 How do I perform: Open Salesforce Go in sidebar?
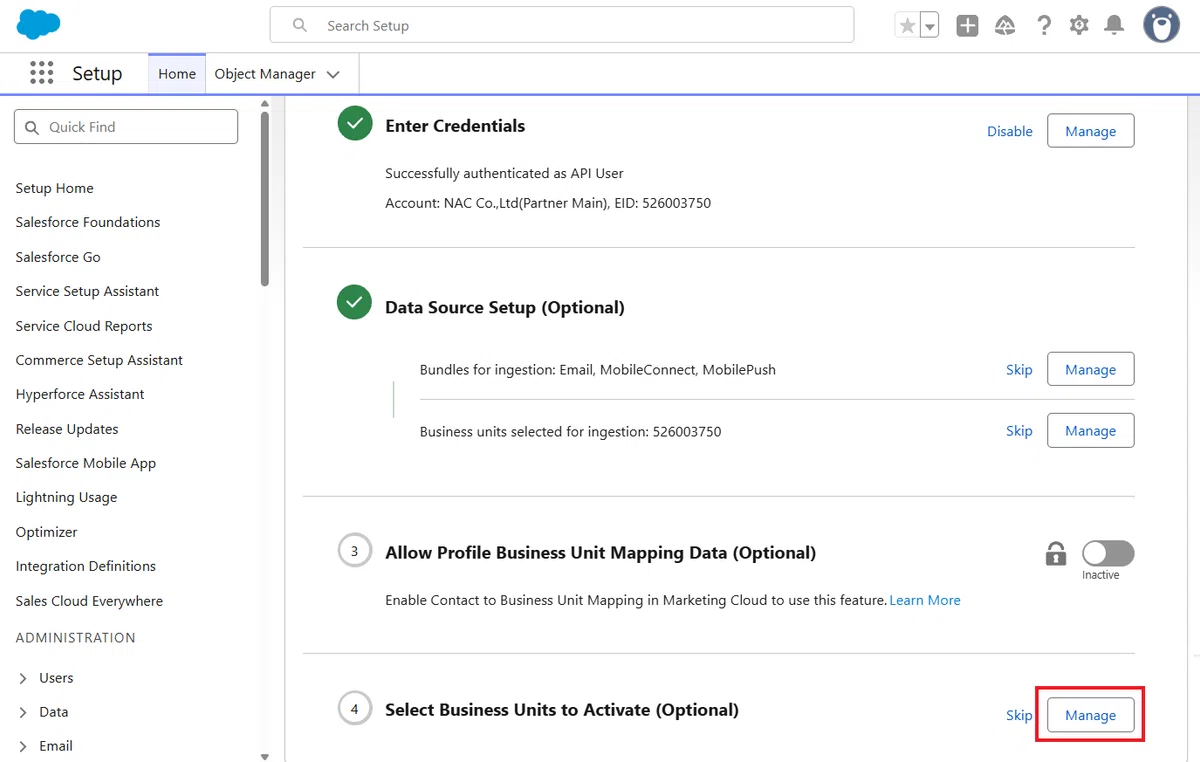58,257
